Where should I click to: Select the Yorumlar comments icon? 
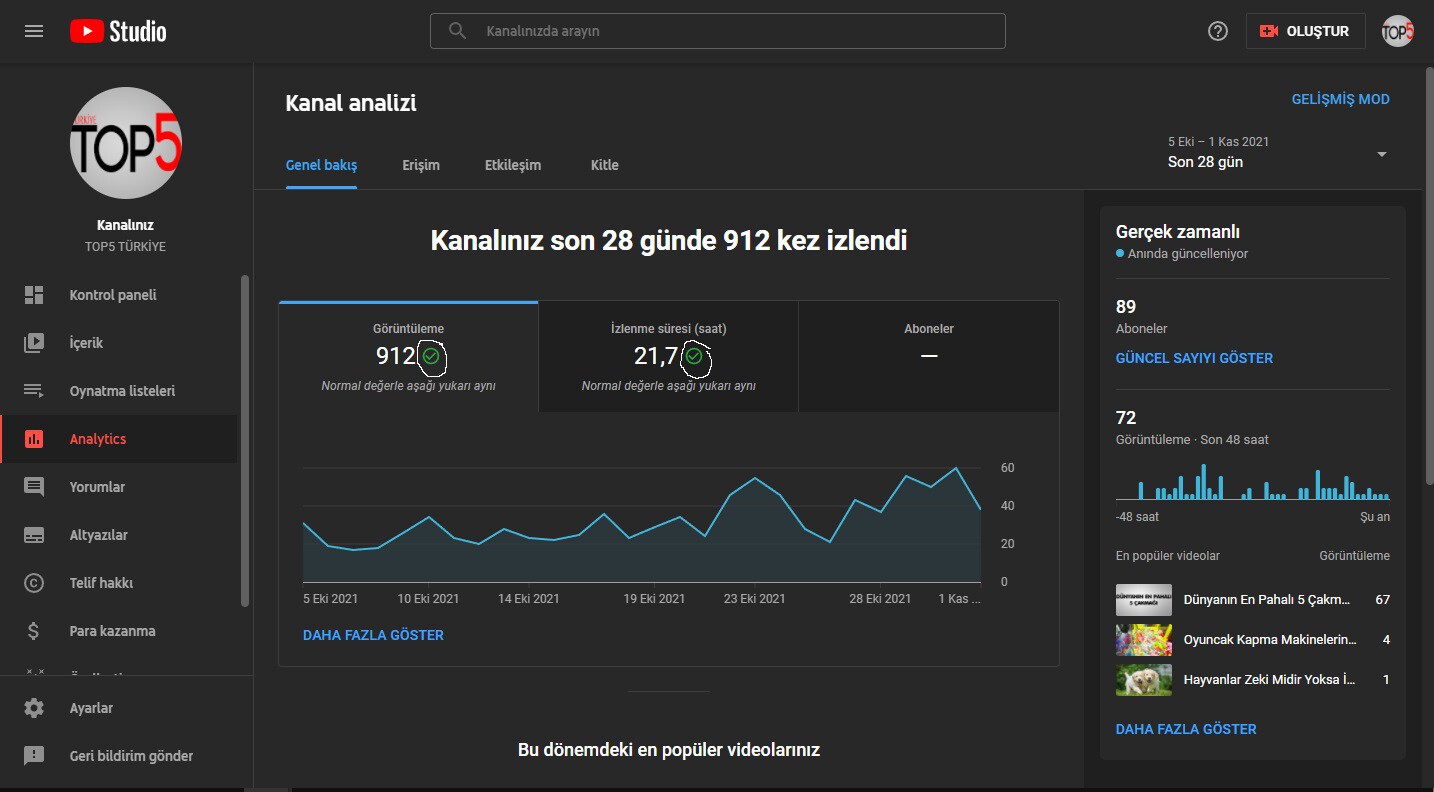pyautogui.click(x=34, y=487)
